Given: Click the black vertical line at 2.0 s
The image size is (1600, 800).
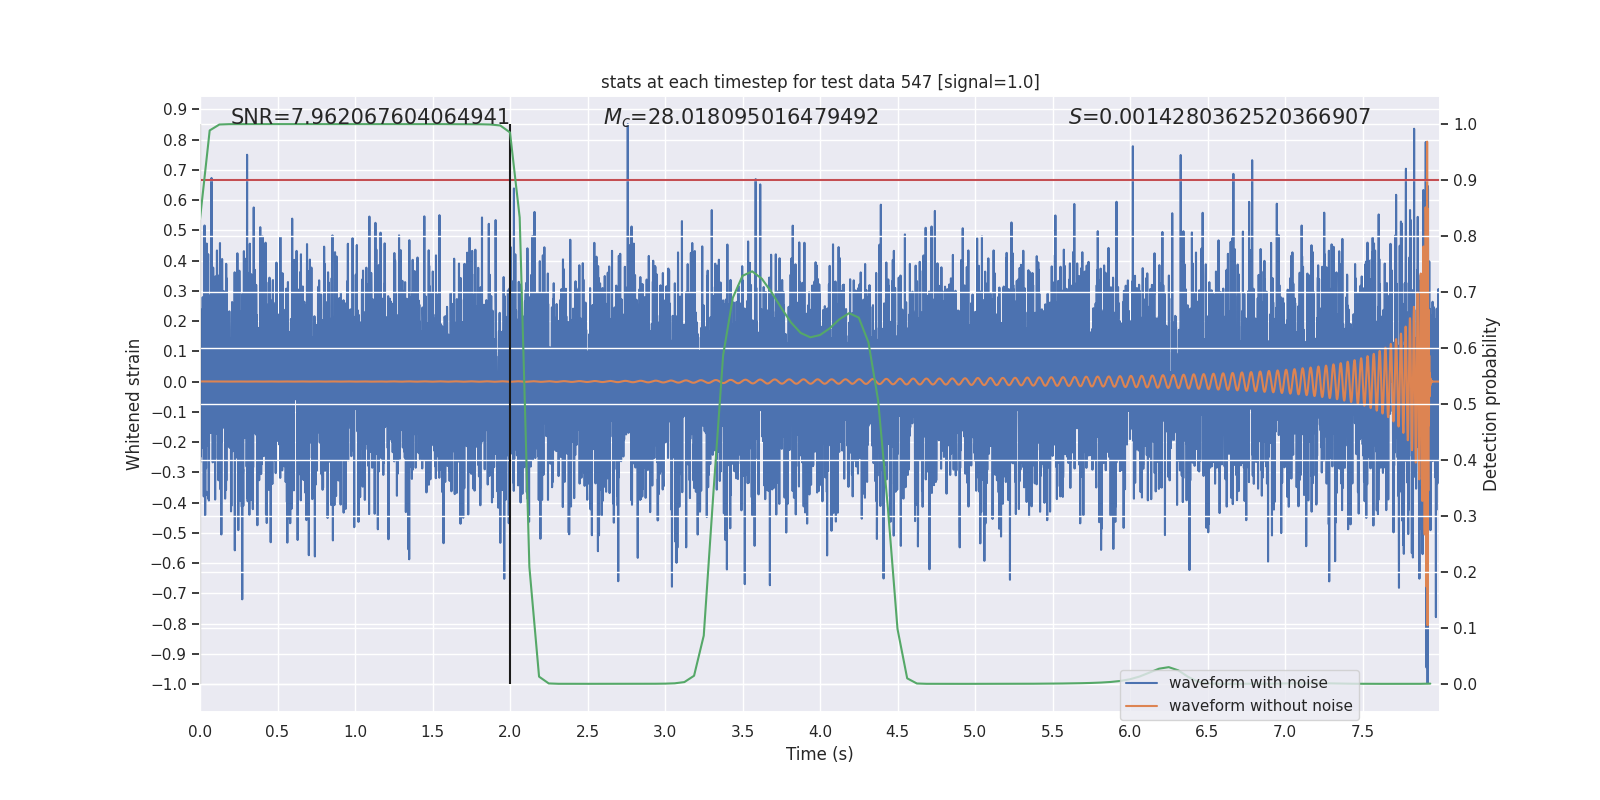Looking at the screenshot, I should pyautogui.click(x=510, y=404).
